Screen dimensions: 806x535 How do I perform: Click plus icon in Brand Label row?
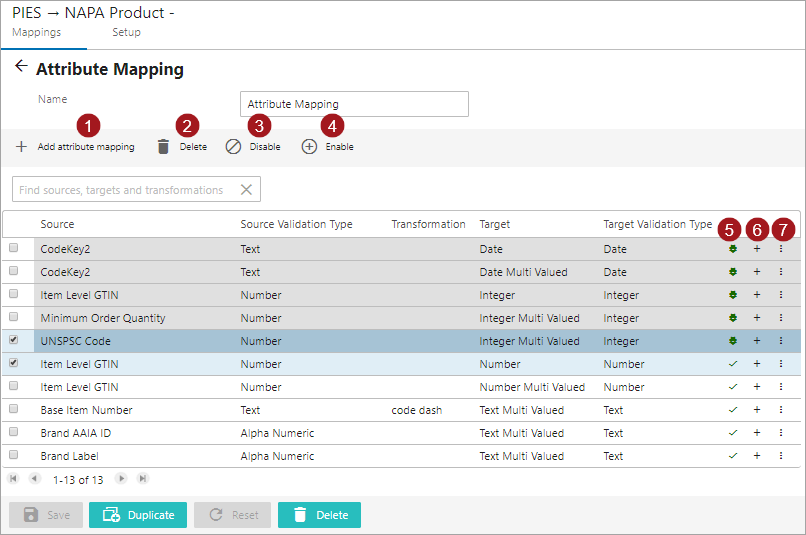tap(757, 456)
